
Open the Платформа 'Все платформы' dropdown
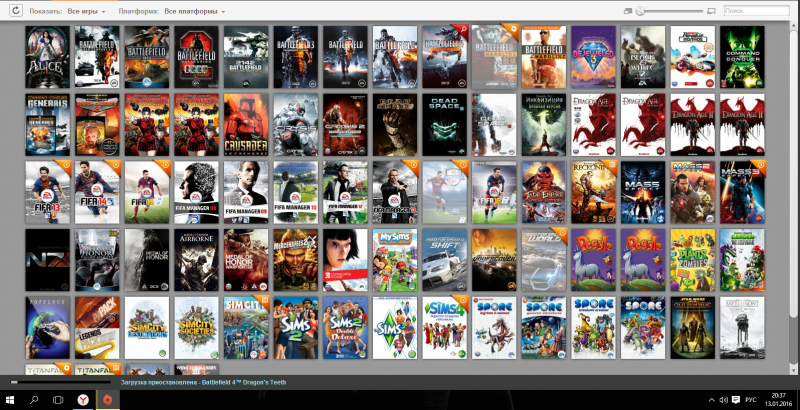pos(194,11)
